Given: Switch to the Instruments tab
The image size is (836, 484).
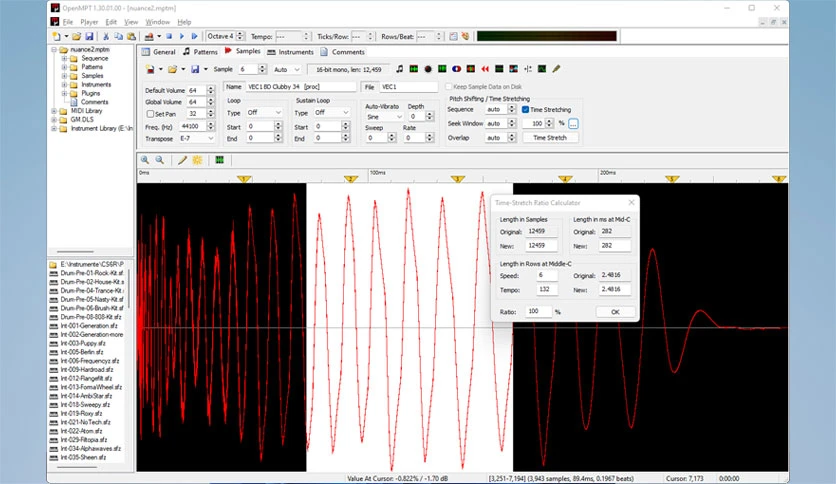Looking at the screenshot, I should [x=291, y=52].
